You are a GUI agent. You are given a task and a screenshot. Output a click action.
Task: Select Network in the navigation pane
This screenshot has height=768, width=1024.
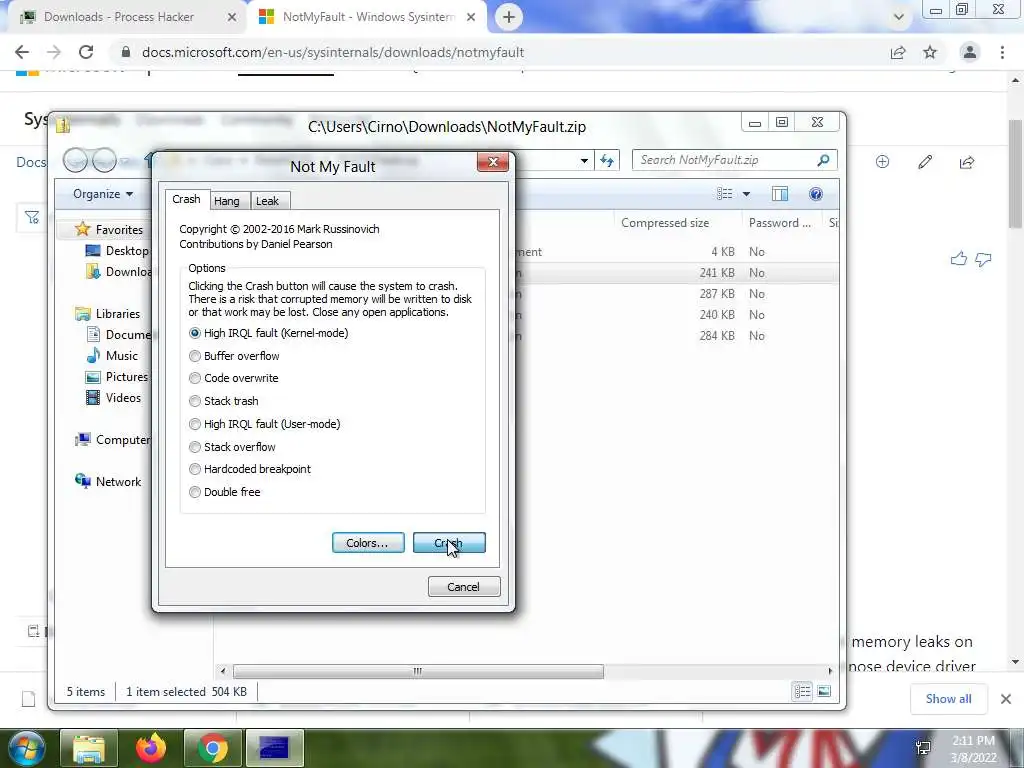(x=108, y=481)
